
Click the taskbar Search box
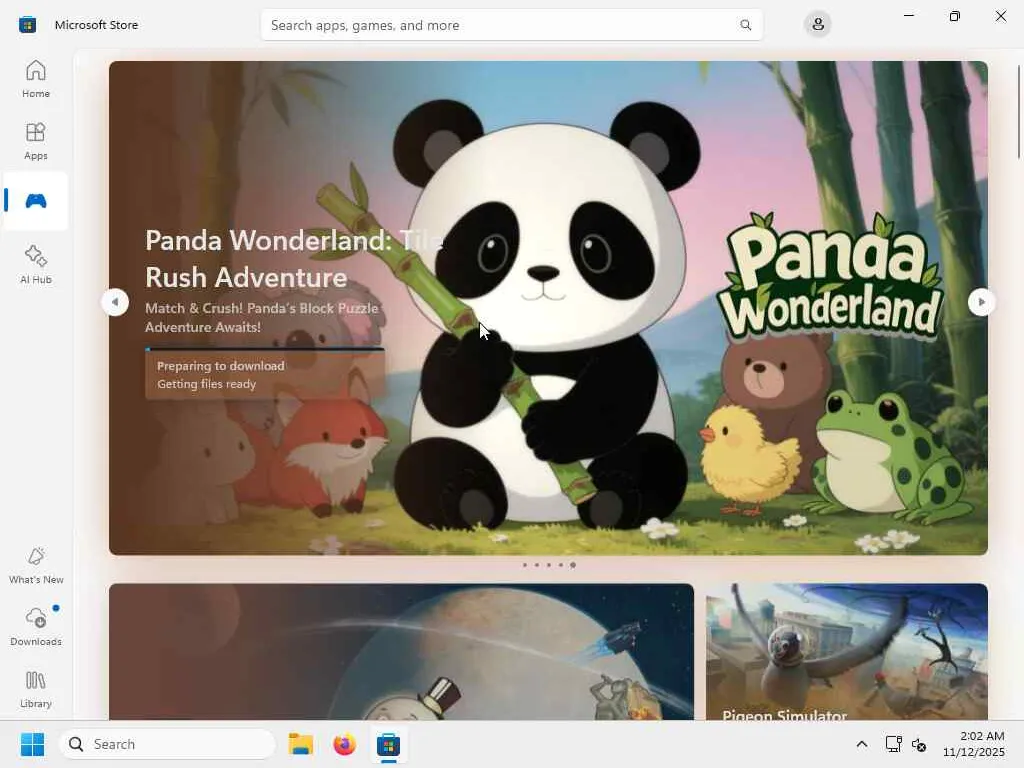[167, 744]
